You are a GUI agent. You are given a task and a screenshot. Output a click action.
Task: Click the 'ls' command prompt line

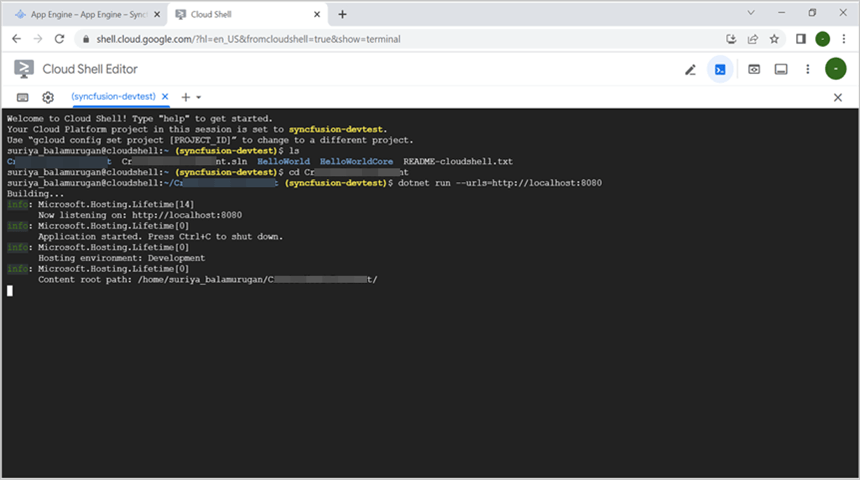(x=153, y=150)
